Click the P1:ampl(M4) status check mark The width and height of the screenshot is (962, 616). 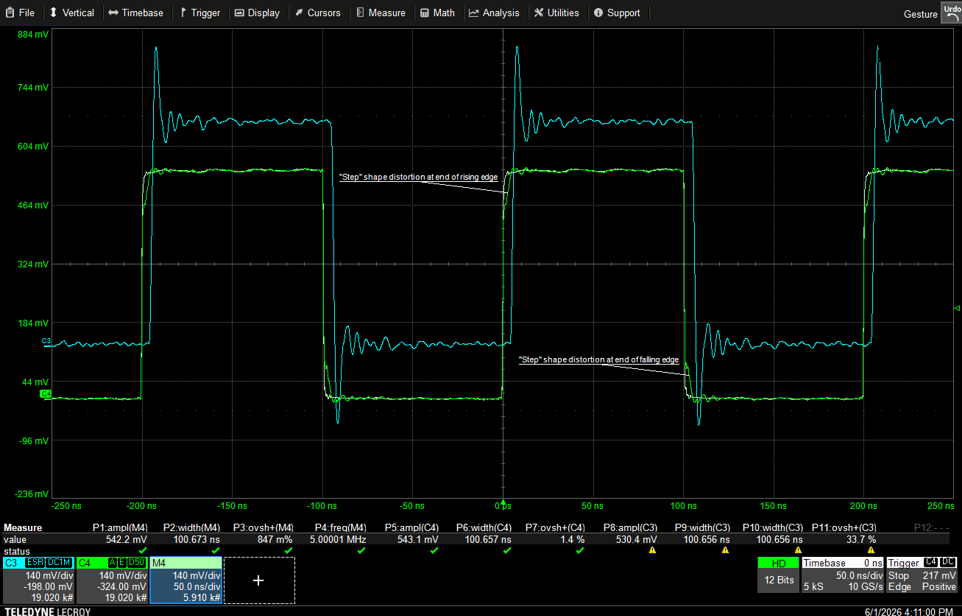[143, 551]
